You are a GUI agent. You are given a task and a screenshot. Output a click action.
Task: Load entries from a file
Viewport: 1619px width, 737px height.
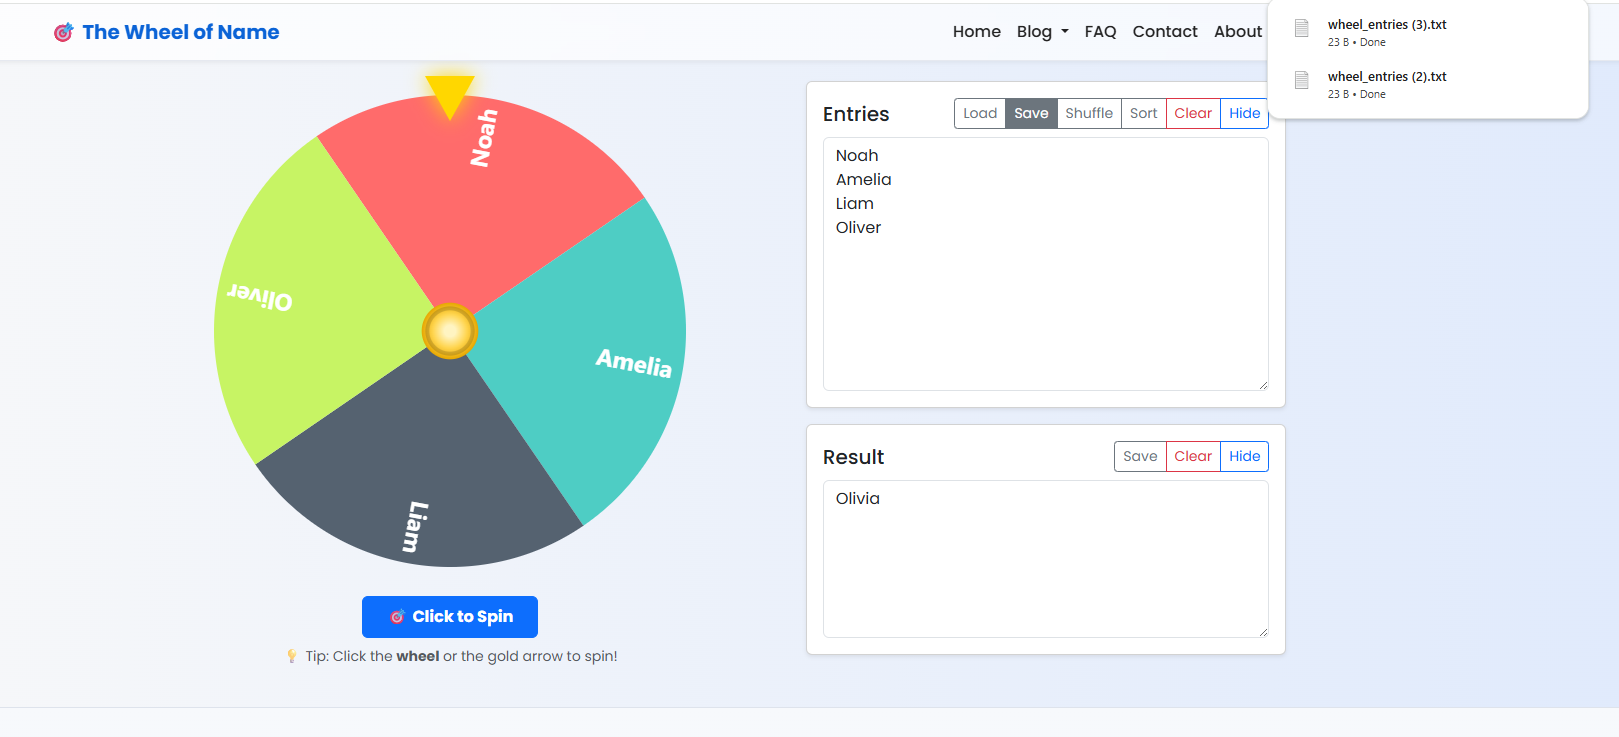point(979,113)
